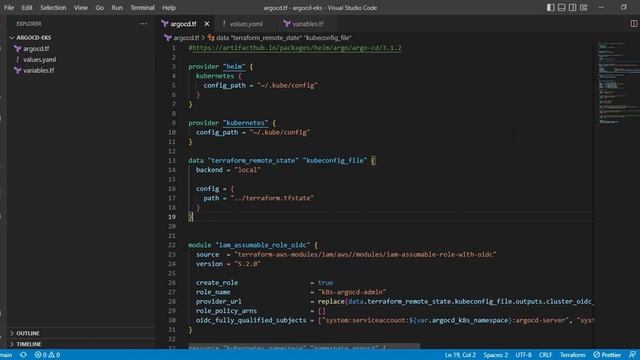Open Explorer more actions ellipsis
This screenshot has height=360, width=640.
pyautogui.click(x=144, y=24)
